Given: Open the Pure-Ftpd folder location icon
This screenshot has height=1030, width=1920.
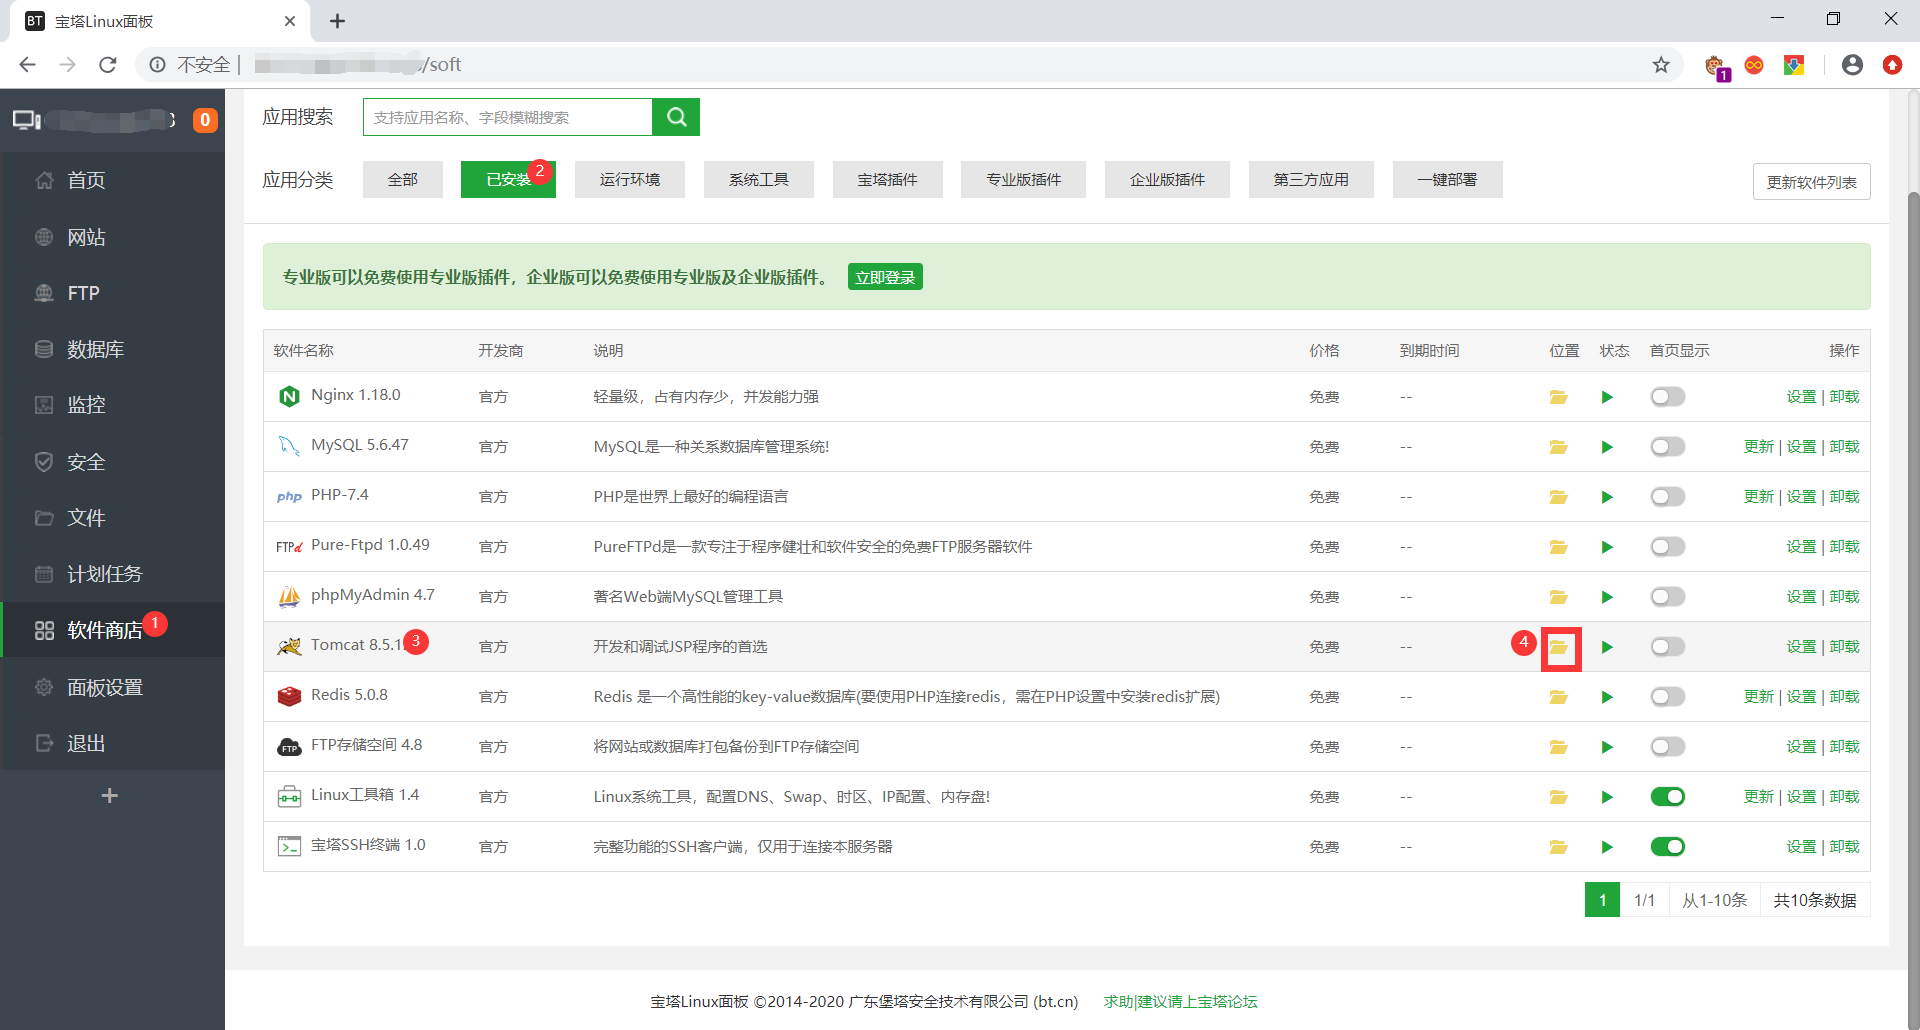Looking at the screenshot, I should [x=1558, y=547].
